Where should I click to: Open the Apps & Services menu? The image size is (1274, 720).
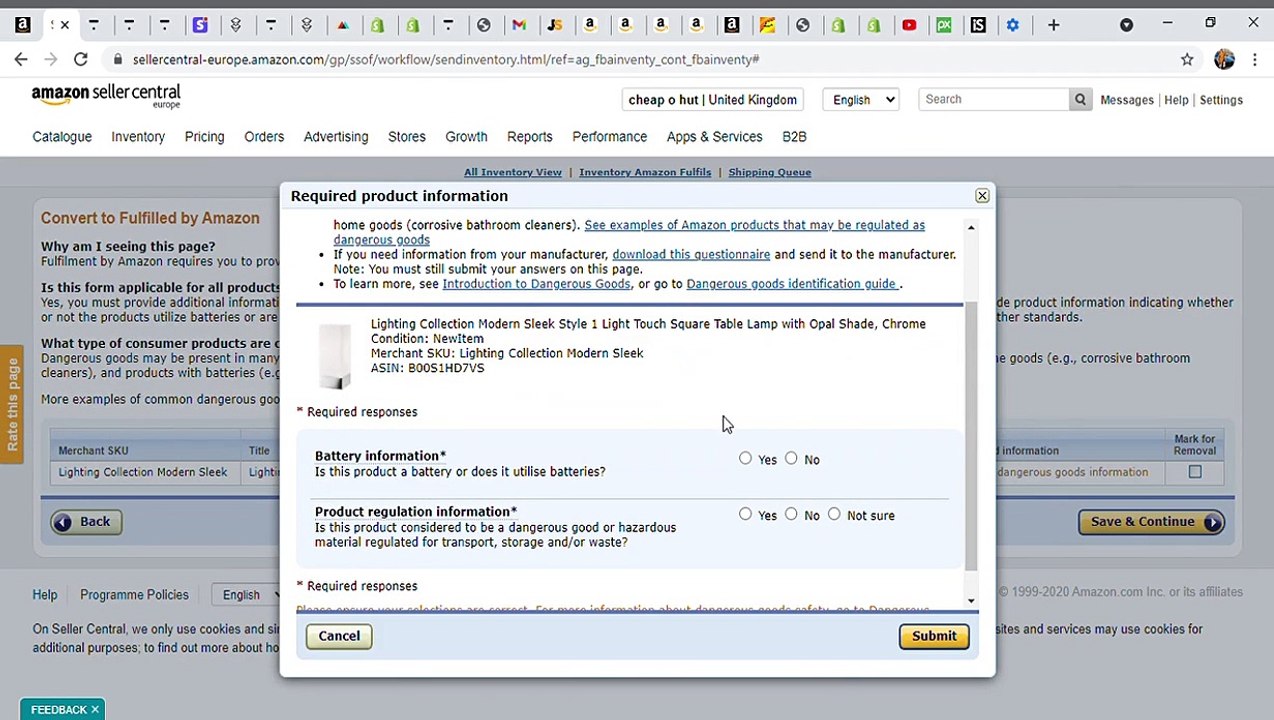pyautogui.click(x=714, y=137)
